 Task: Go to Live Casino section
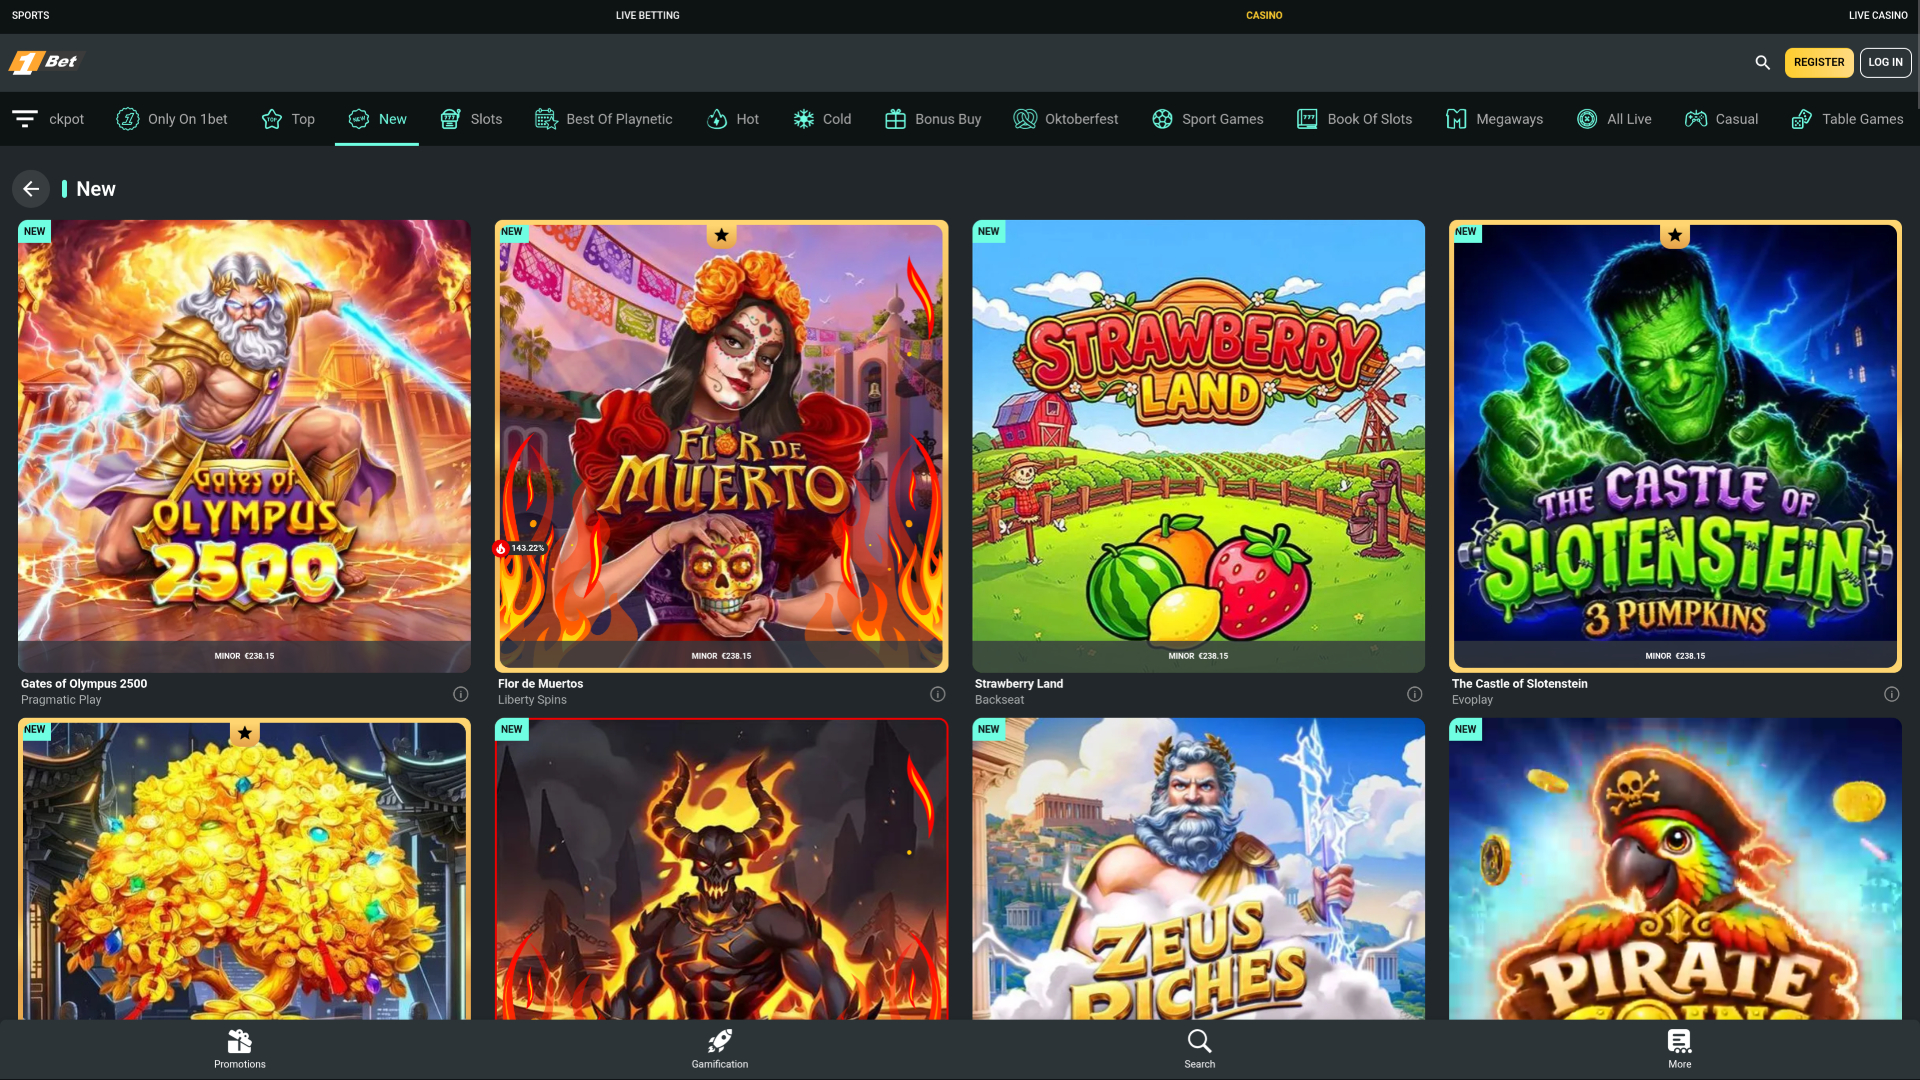click(1877, 15)
